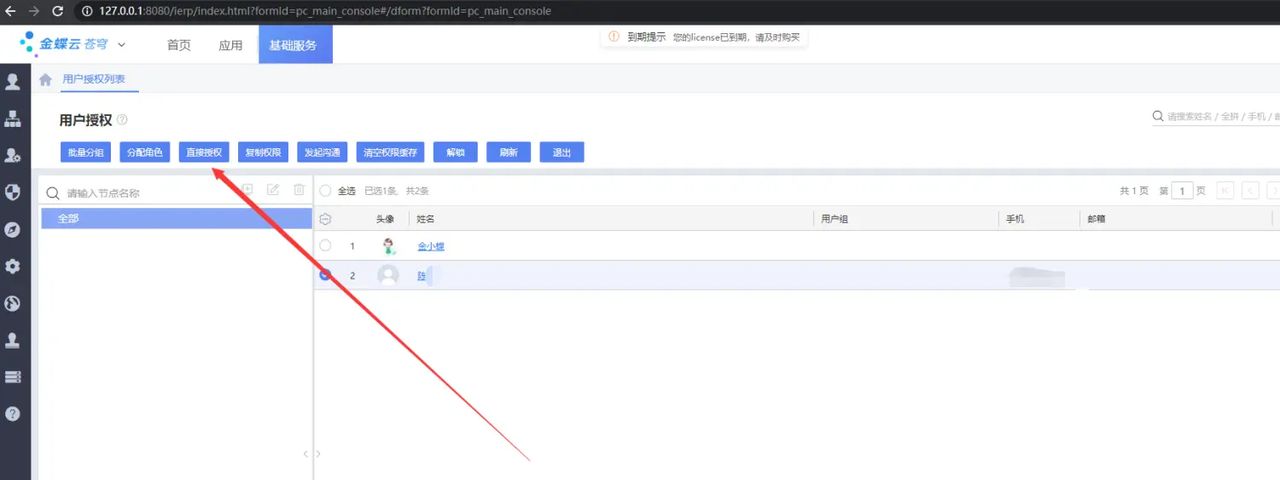Open the organization chart icon in sidebar
The width and height of the screenshot is (1280, 480).
(x=13, y=119)
